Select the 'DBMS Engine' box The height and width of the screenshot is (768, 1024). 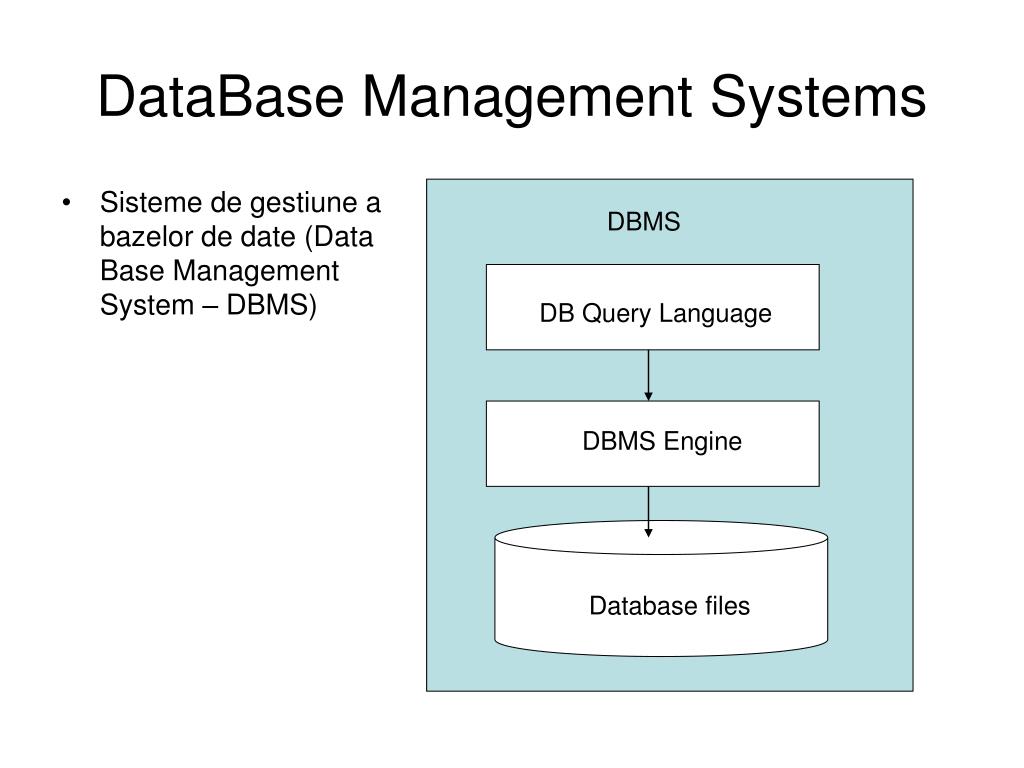click(652, 443)
